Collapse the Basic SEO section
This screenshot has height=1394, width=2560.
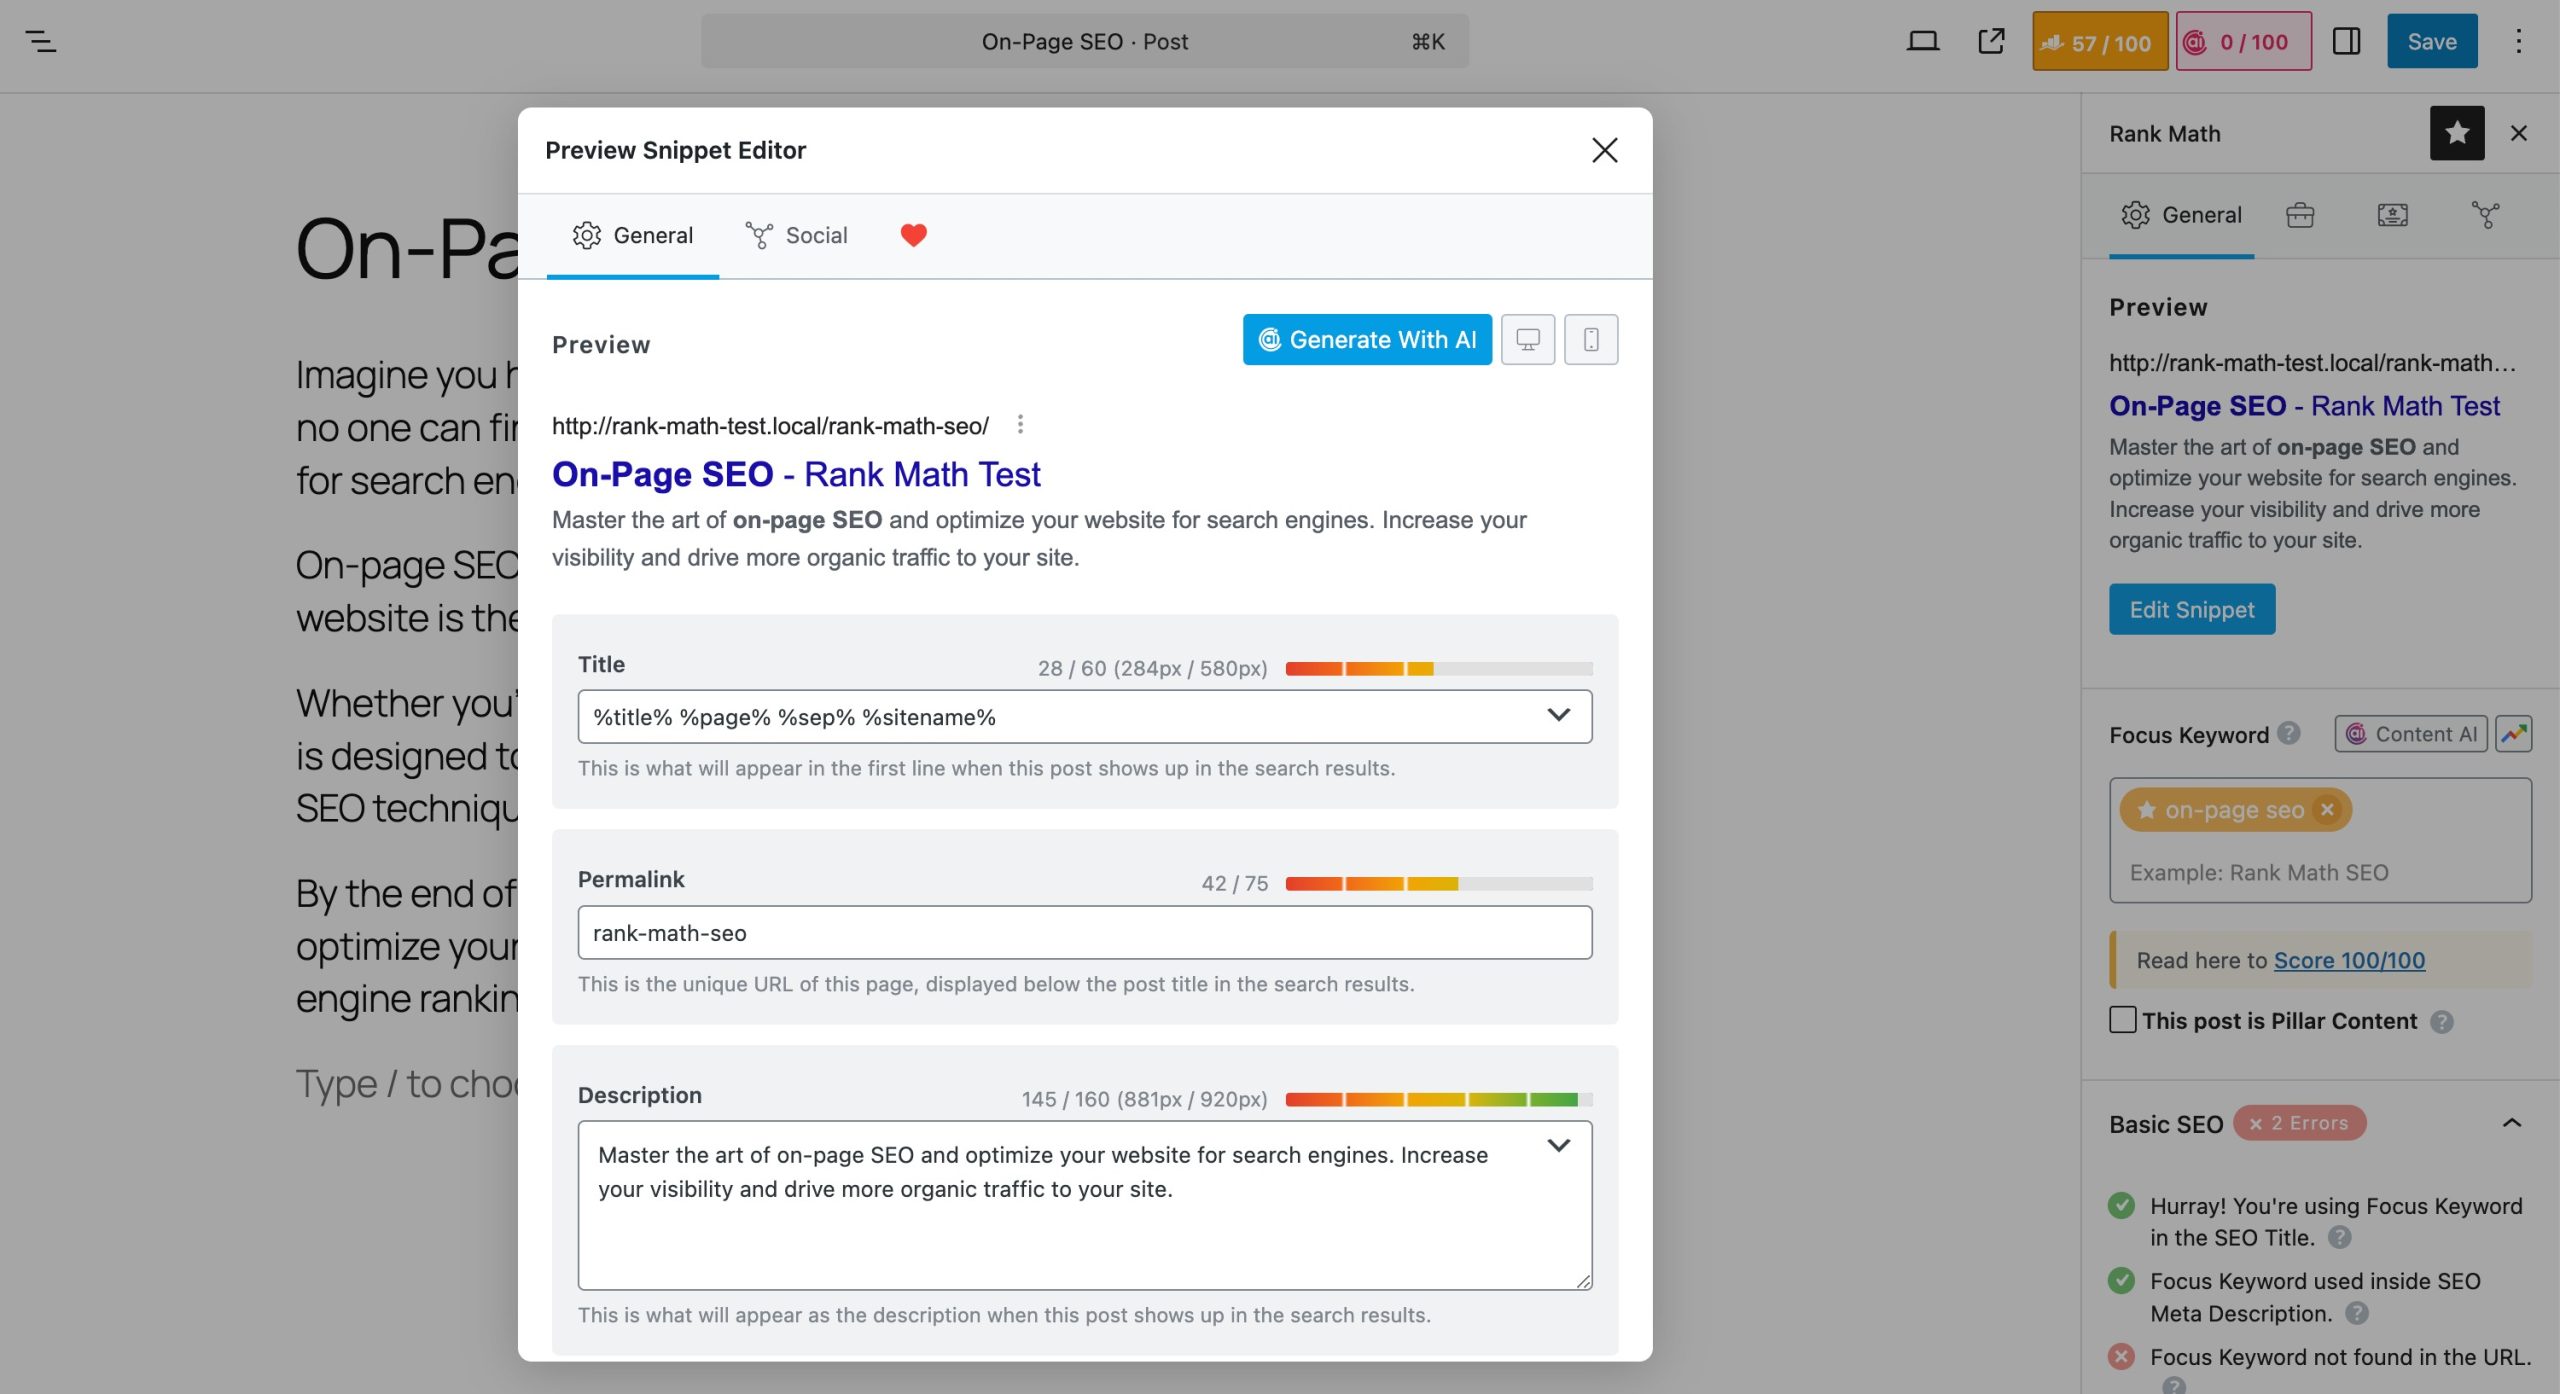coord(2511,1124)
